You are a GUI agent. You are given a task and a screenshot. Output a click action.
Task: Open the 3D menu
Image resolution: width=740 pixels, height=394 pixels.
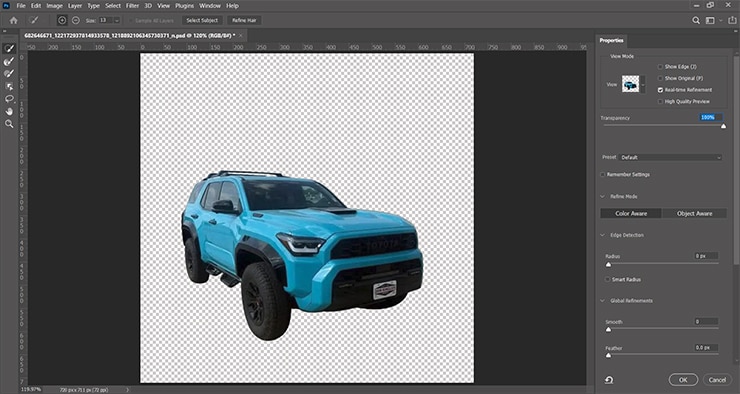[148, 6]
